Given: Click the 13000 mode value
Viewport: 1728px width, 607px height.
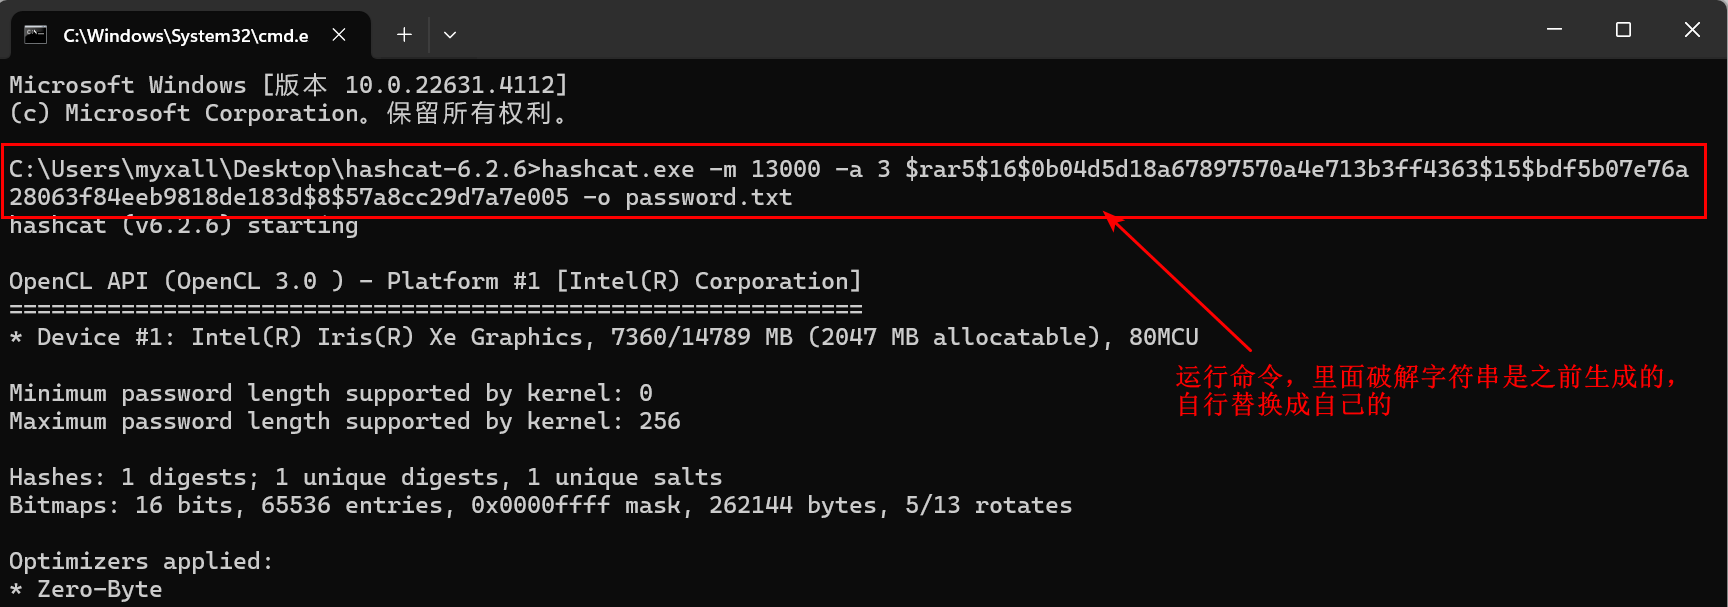Looking at the screenshot, I should coord(786,169).
